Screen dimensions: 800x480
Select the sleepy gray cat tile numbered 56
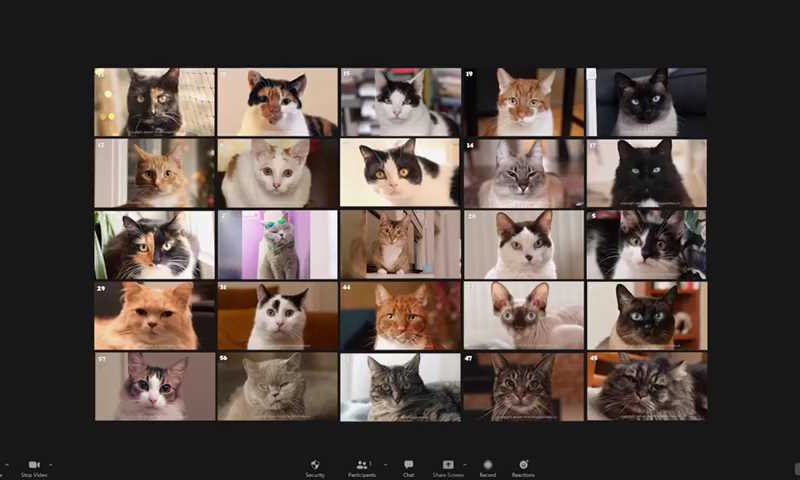pyautogui.click(x=277, y=386)
